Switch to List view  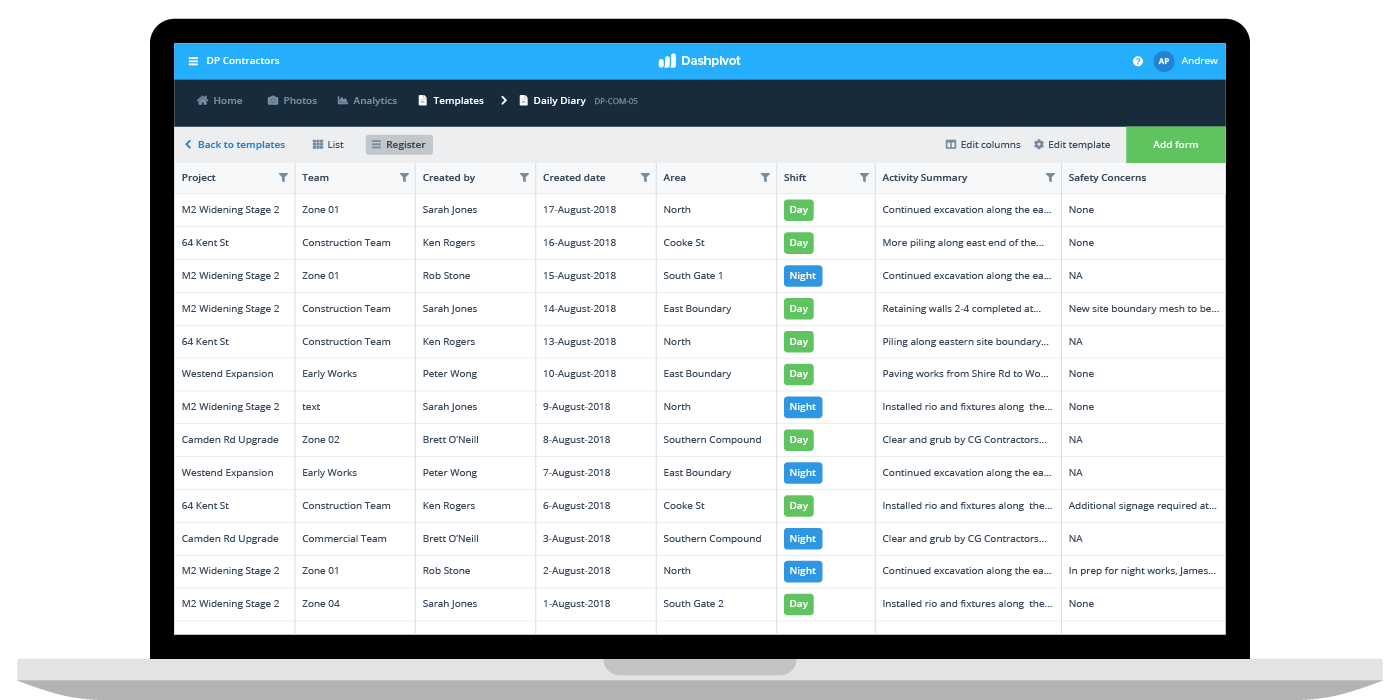(x=327, y=144)
